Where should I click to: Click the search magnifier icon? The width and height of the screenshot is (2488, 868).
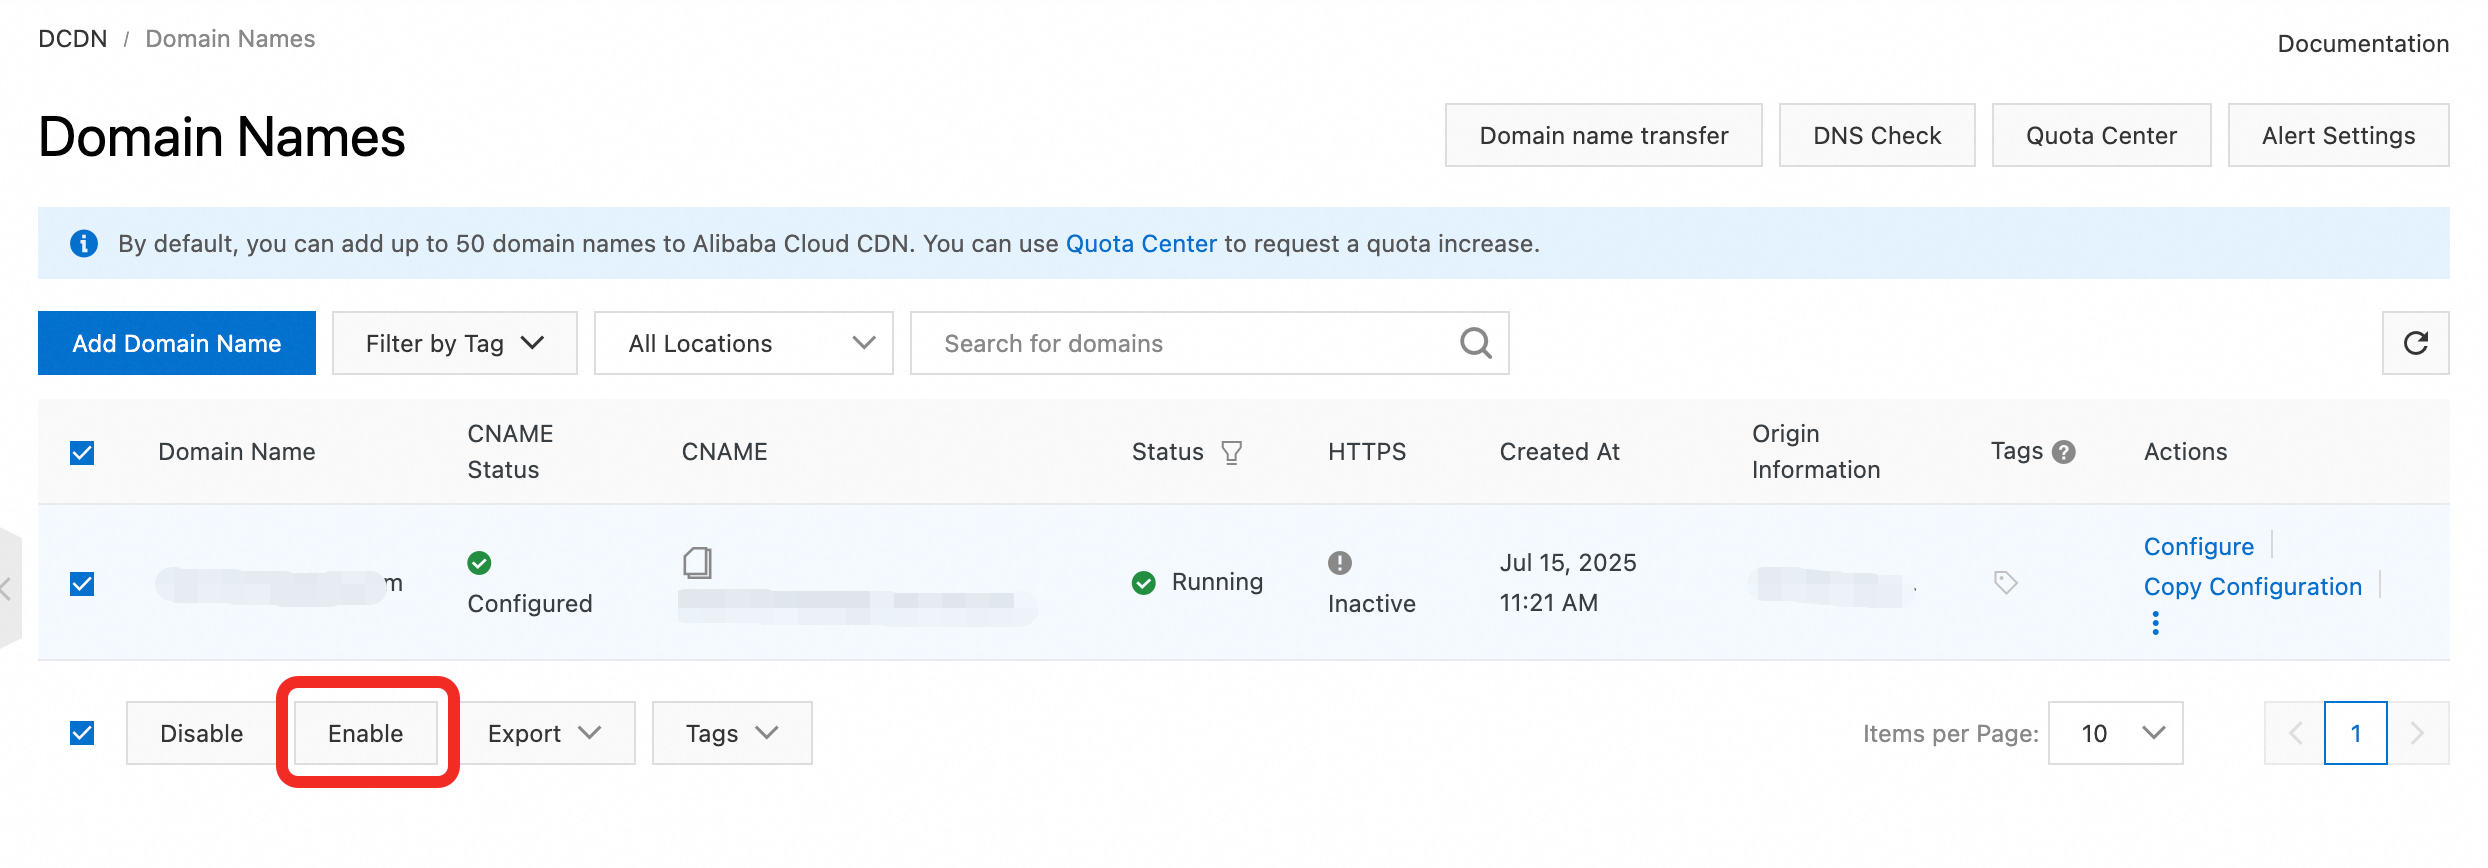(1475, 343)
